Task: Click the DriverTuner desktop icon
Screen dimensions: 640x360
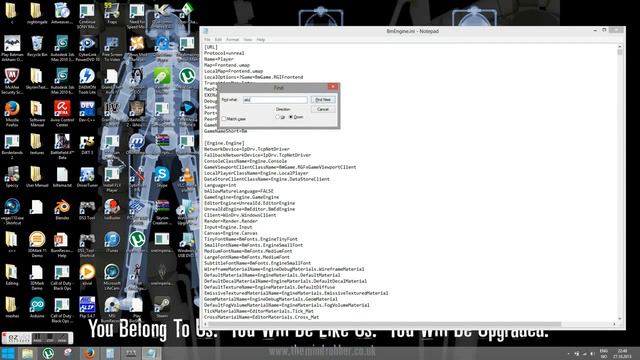Action: pos(87,177)
